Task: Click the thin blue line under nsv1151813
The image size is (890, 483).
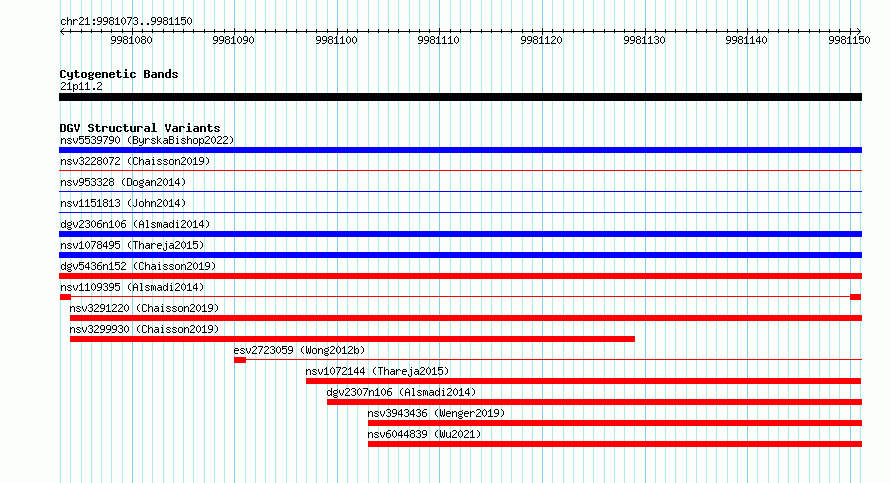Action: (460, 212)
